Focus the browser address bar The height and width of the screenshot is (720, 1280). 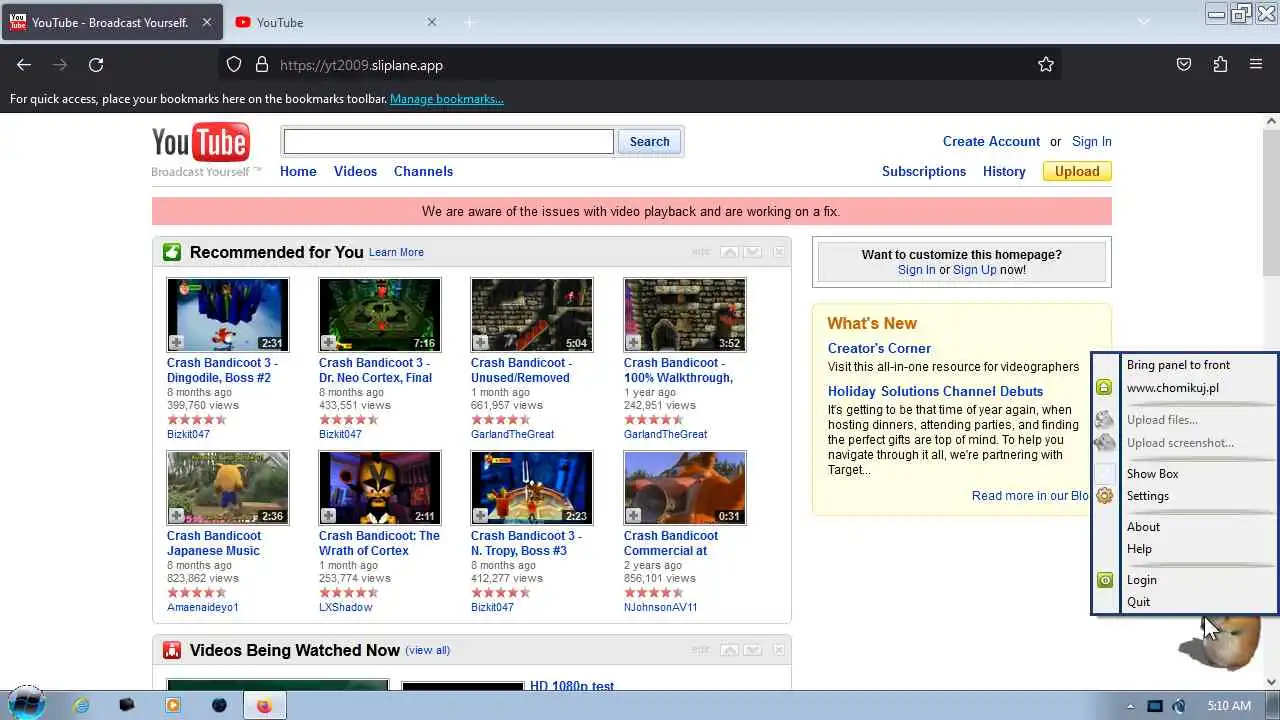[640, 65]
